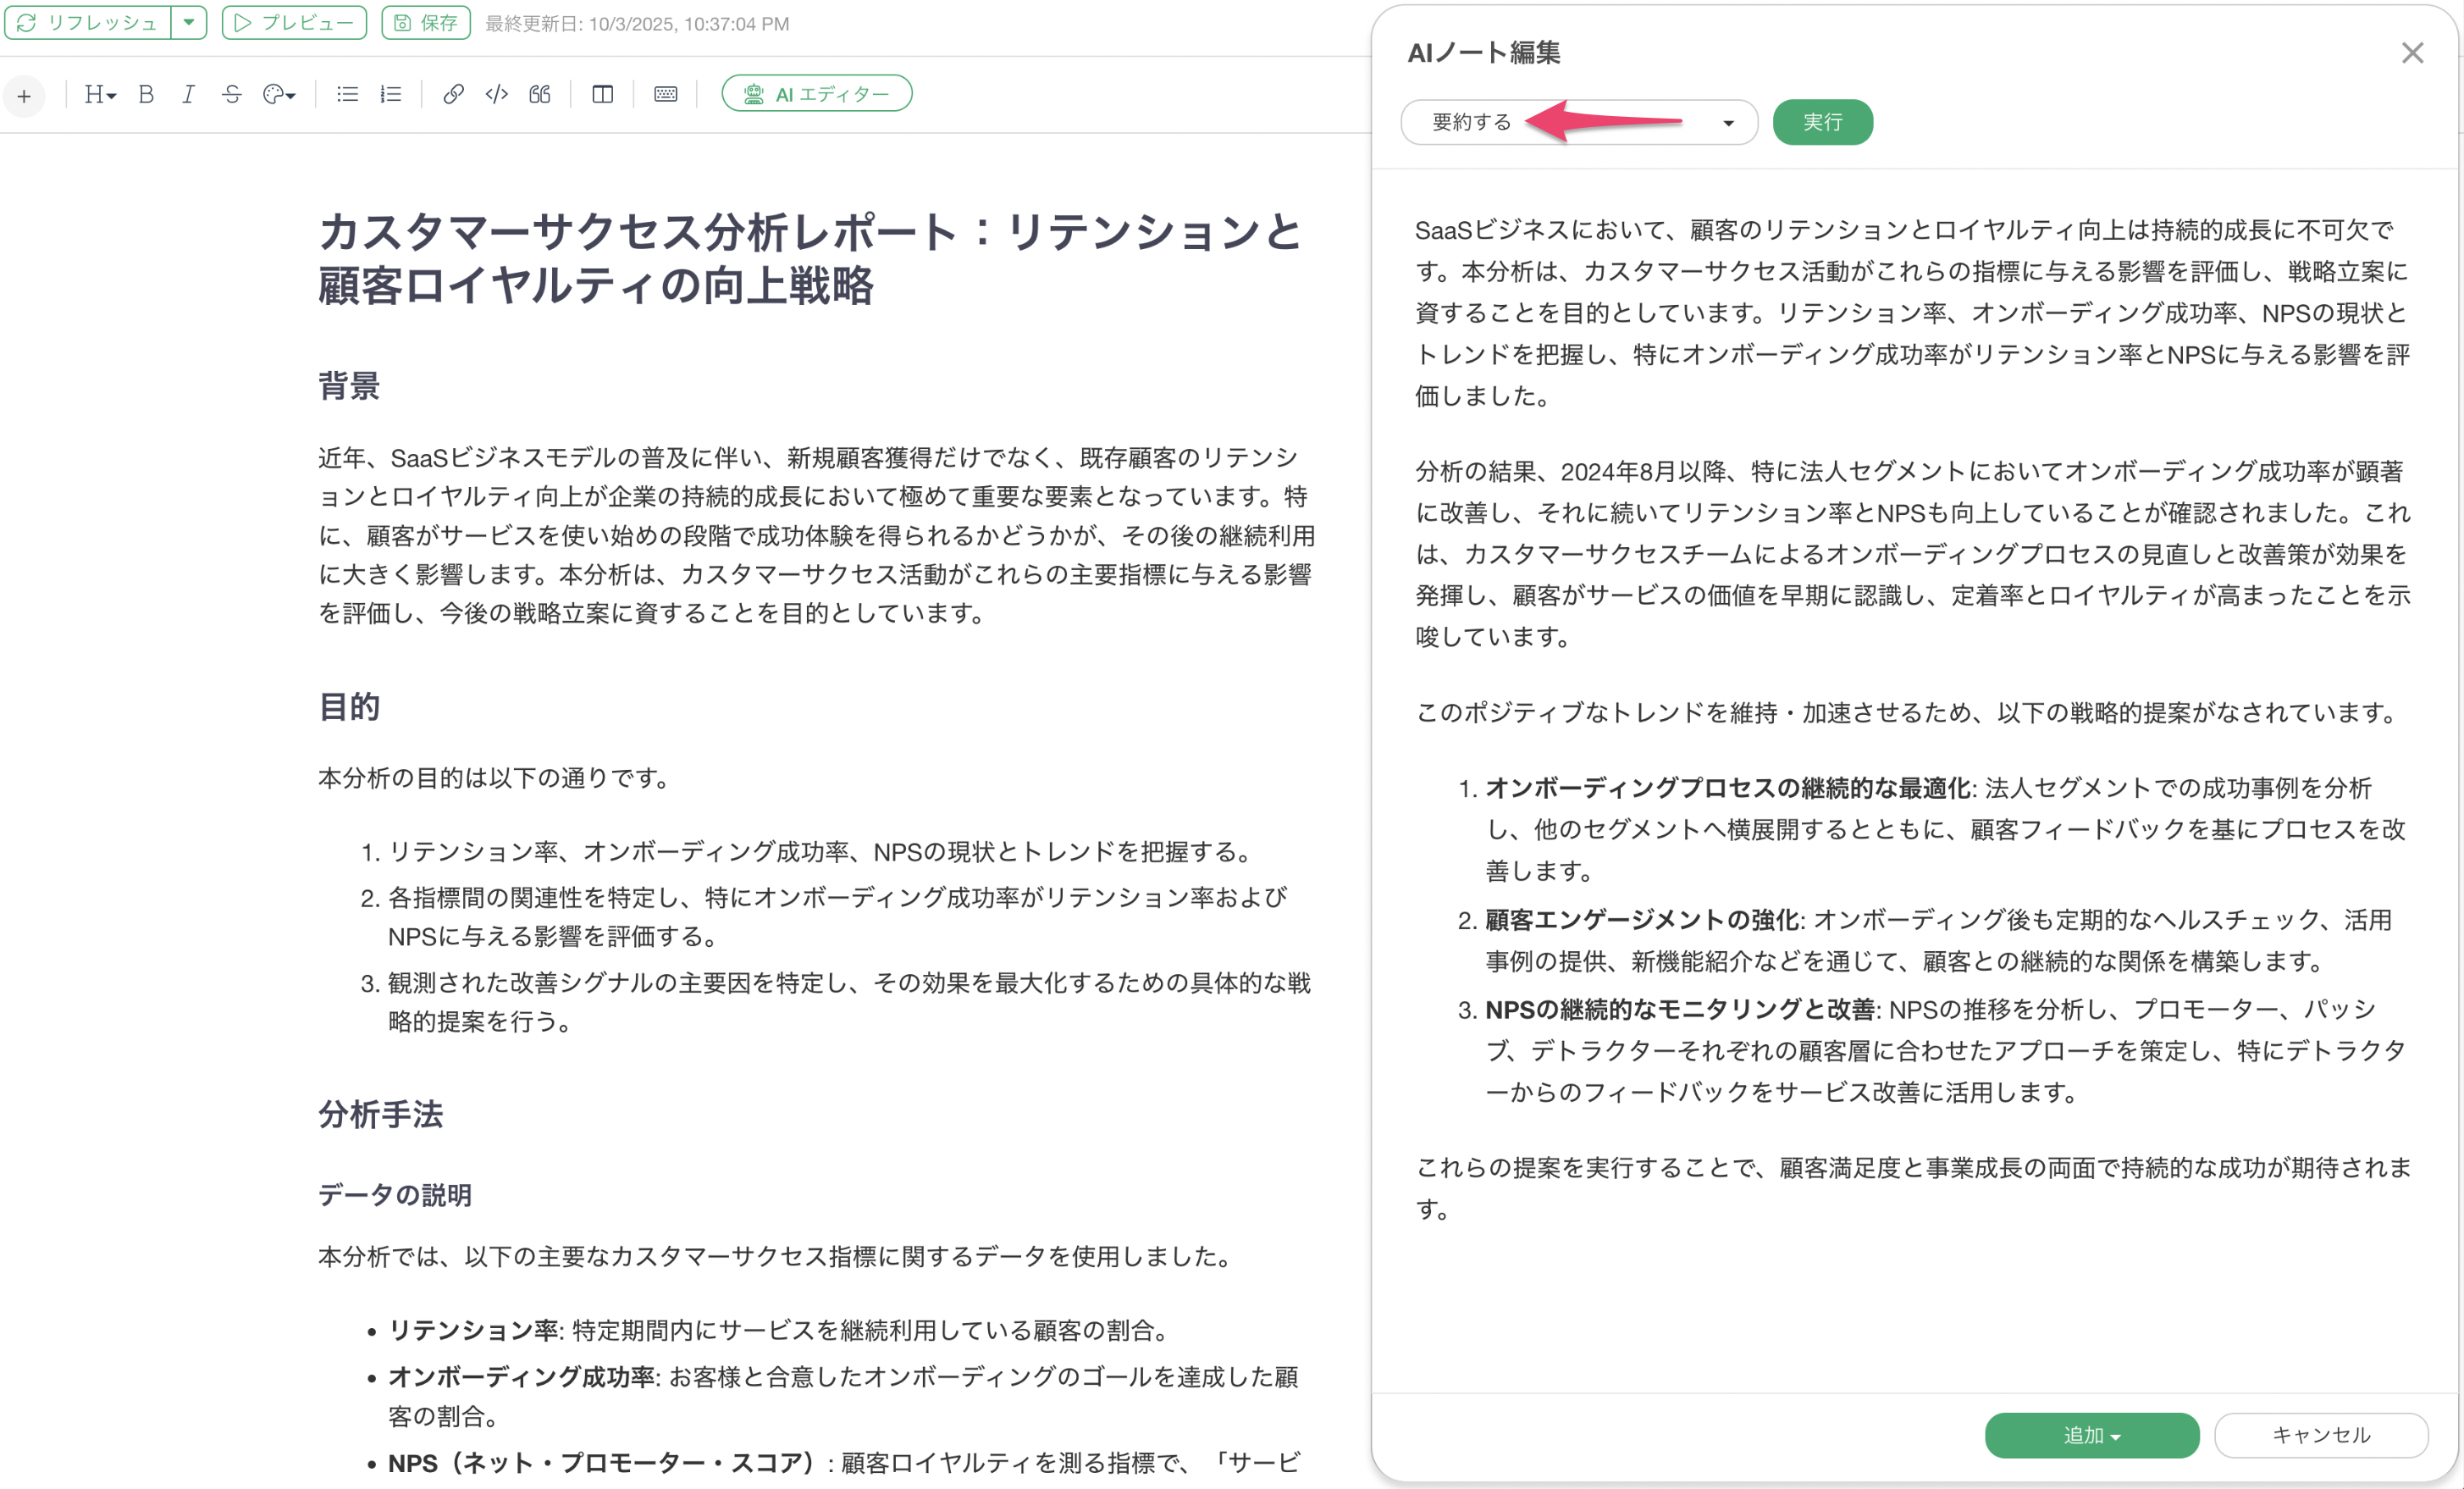Image resolution: width=2464 pixels, height=1489 pixels.
Task: Insert a bulleted list
Action: coord(347,94)
